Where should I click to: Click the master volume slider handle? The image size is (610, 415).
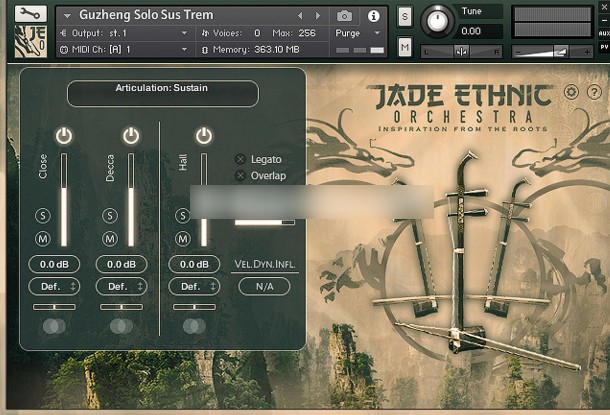pos(561,51)
